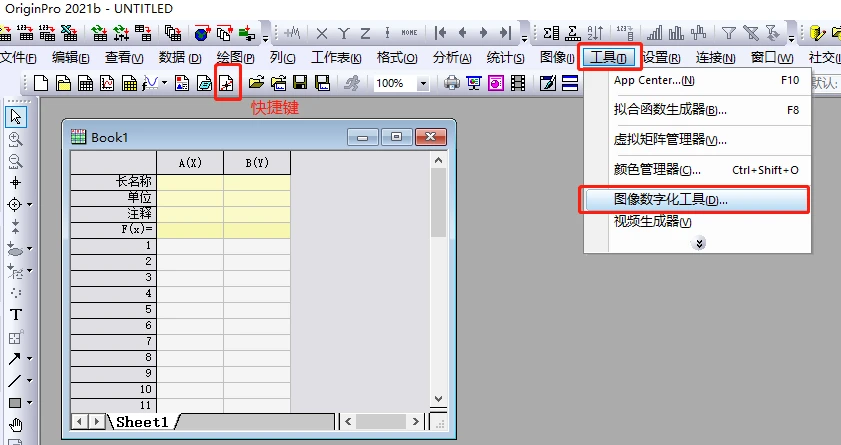
Task: Switch to Sheet1 tab
Action: click(x=142, y=422)
